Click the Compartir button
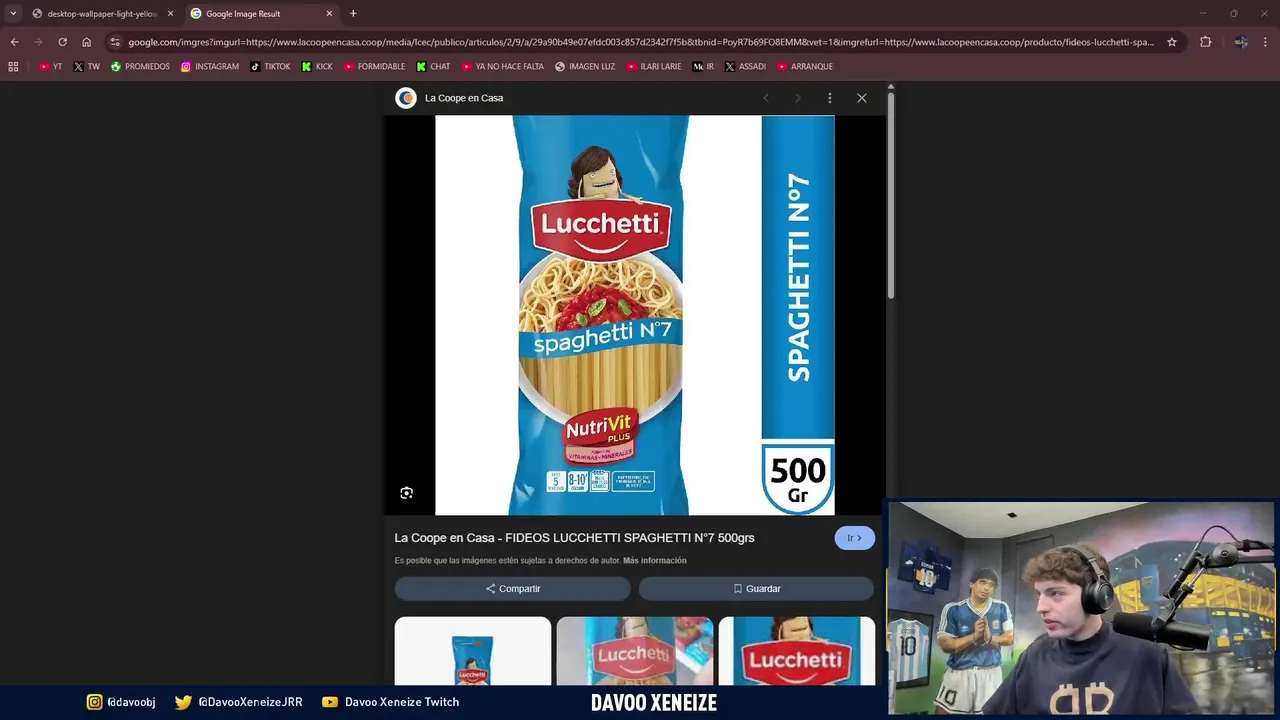The width and height of the screenshot is (1280, 720). [512, 589]
